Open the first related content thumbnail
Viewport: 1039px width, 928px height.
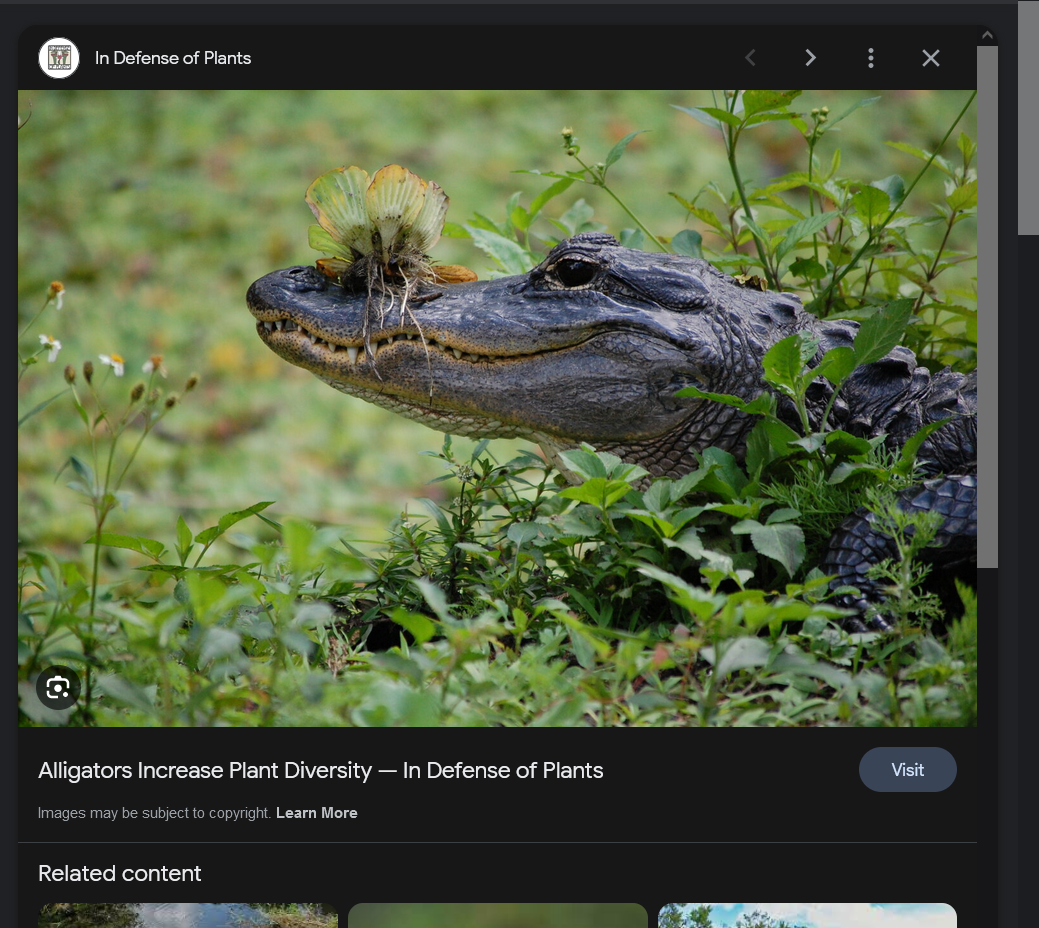188,915
